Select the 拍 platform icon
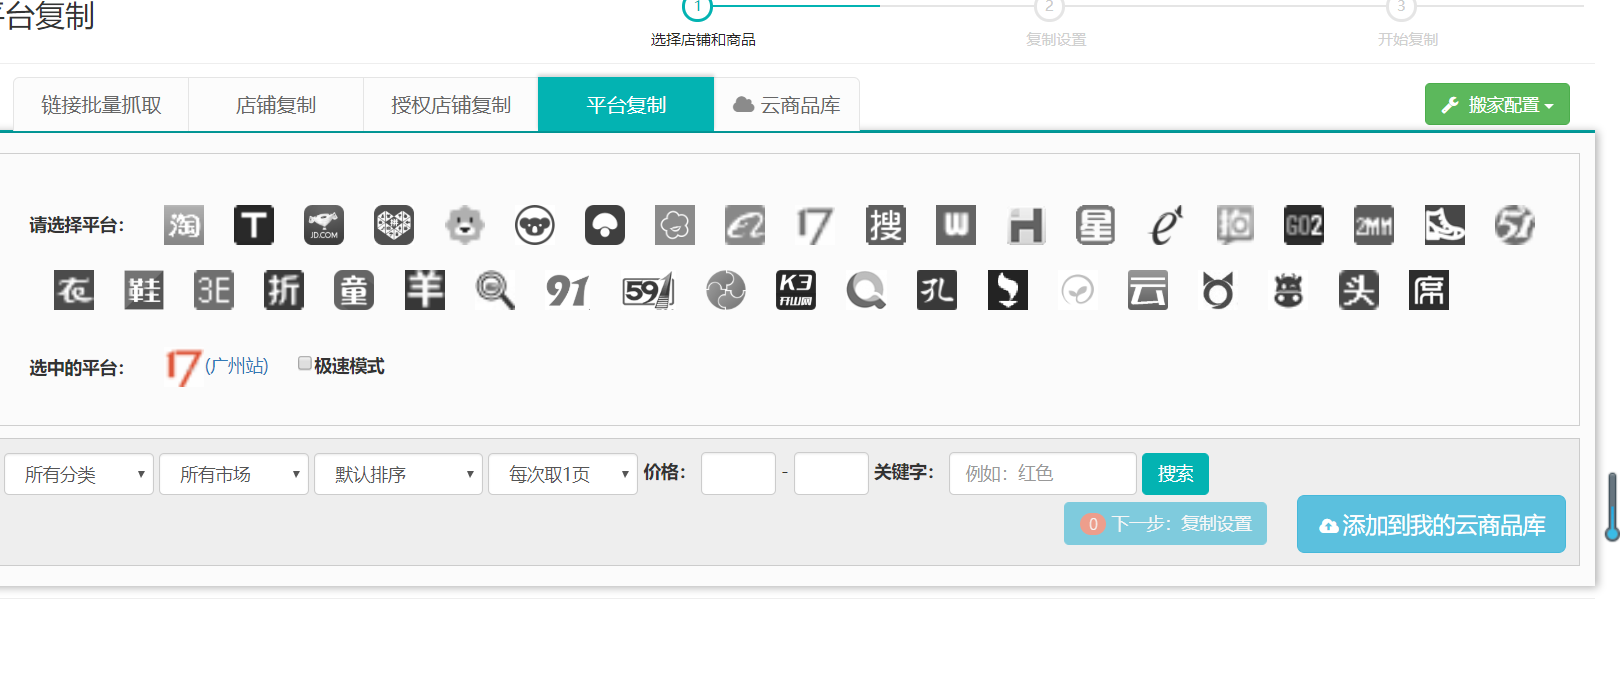 1235,225
